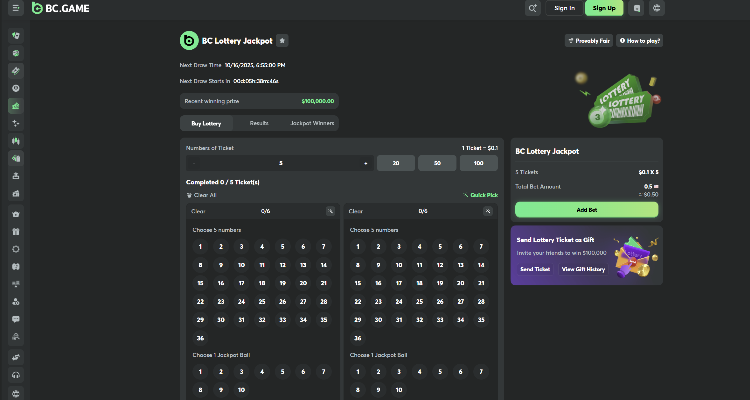The image size is (750, 400).
Task: Switch to the Results tab
Action: 259,123
